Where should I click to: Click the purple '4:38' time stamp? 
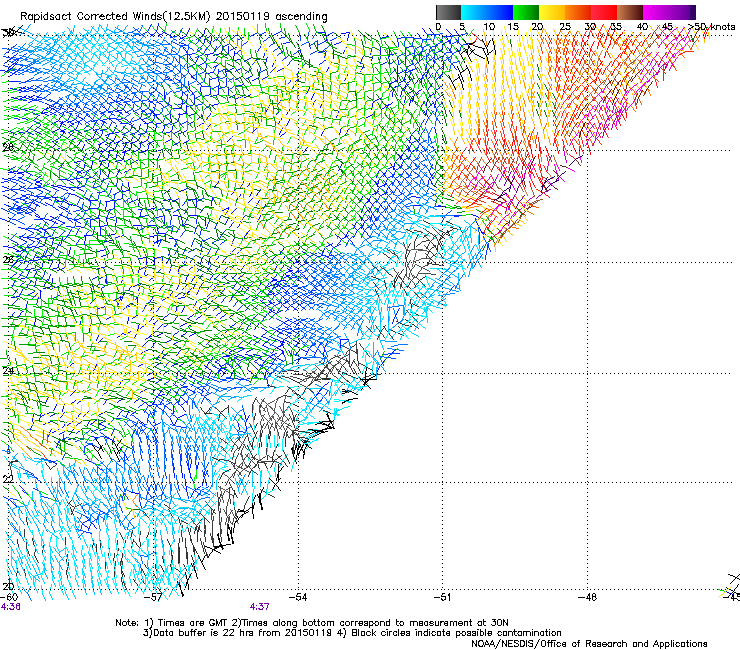(10, 607)
